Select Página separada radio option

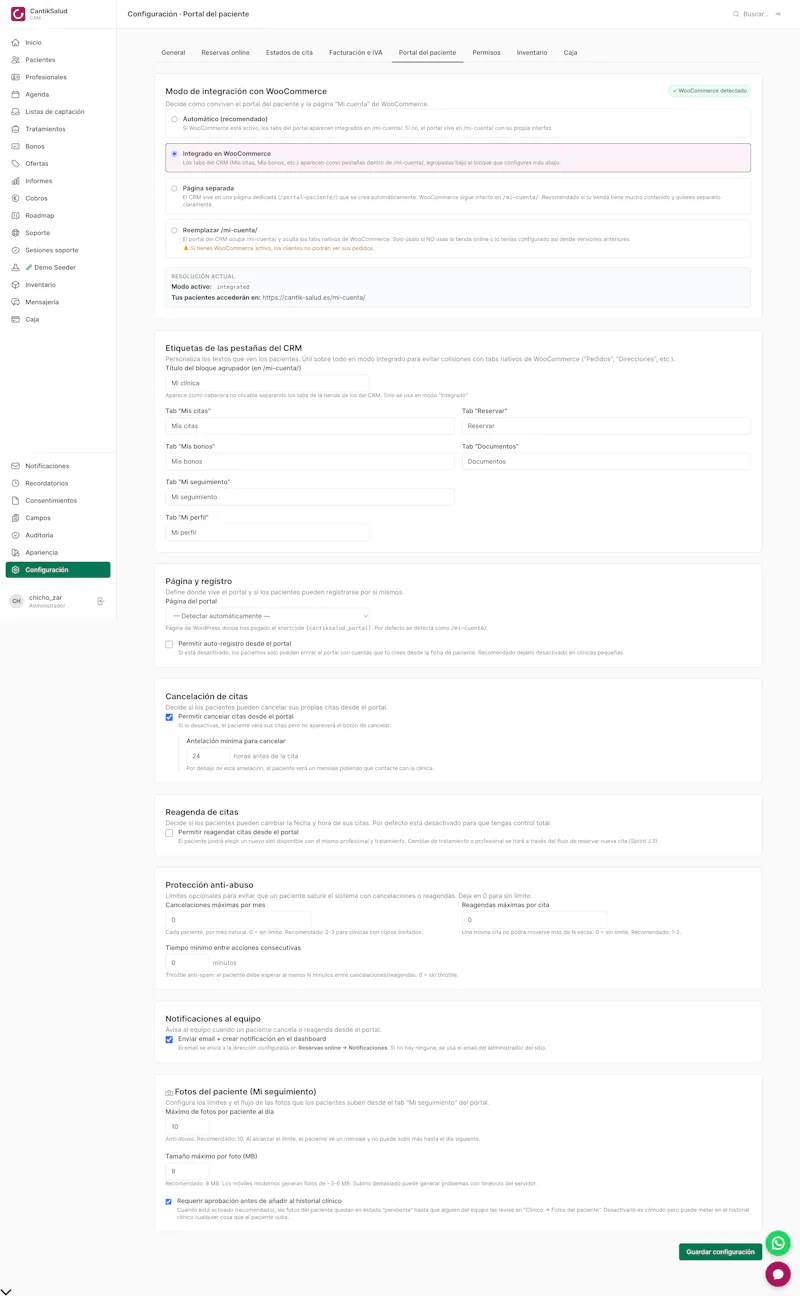(x=174, y=188)
